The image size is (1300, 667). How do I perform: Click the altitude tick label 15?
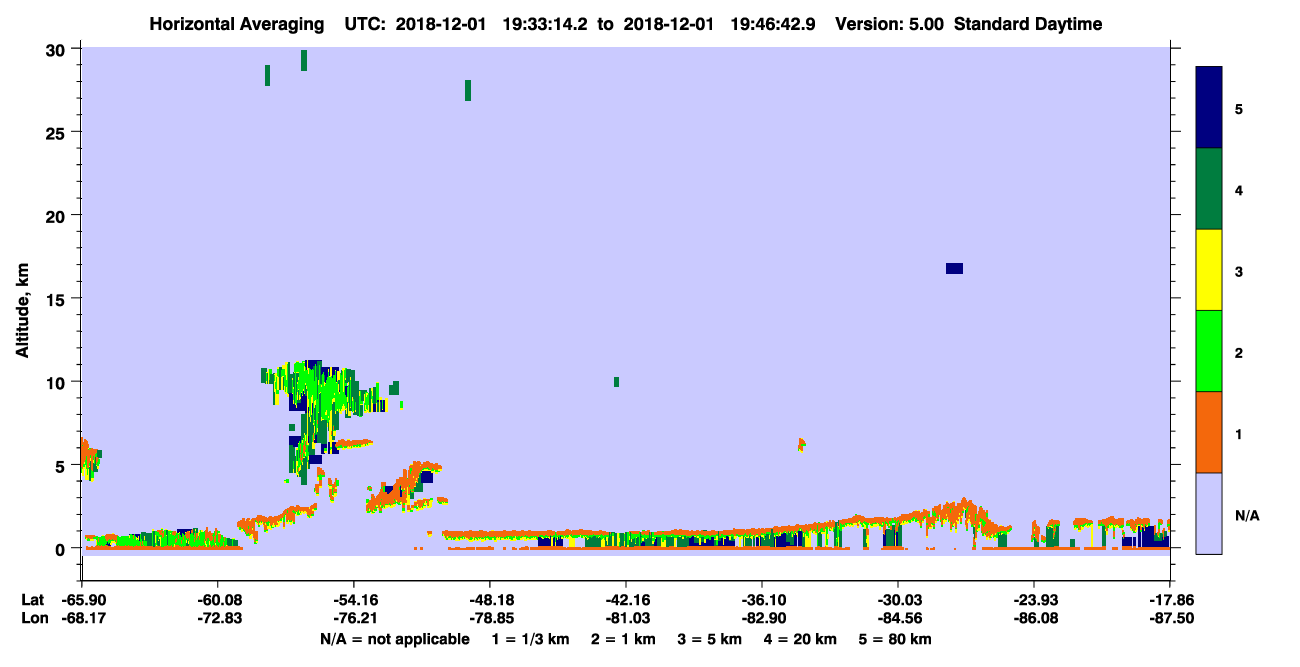point(58,299)
